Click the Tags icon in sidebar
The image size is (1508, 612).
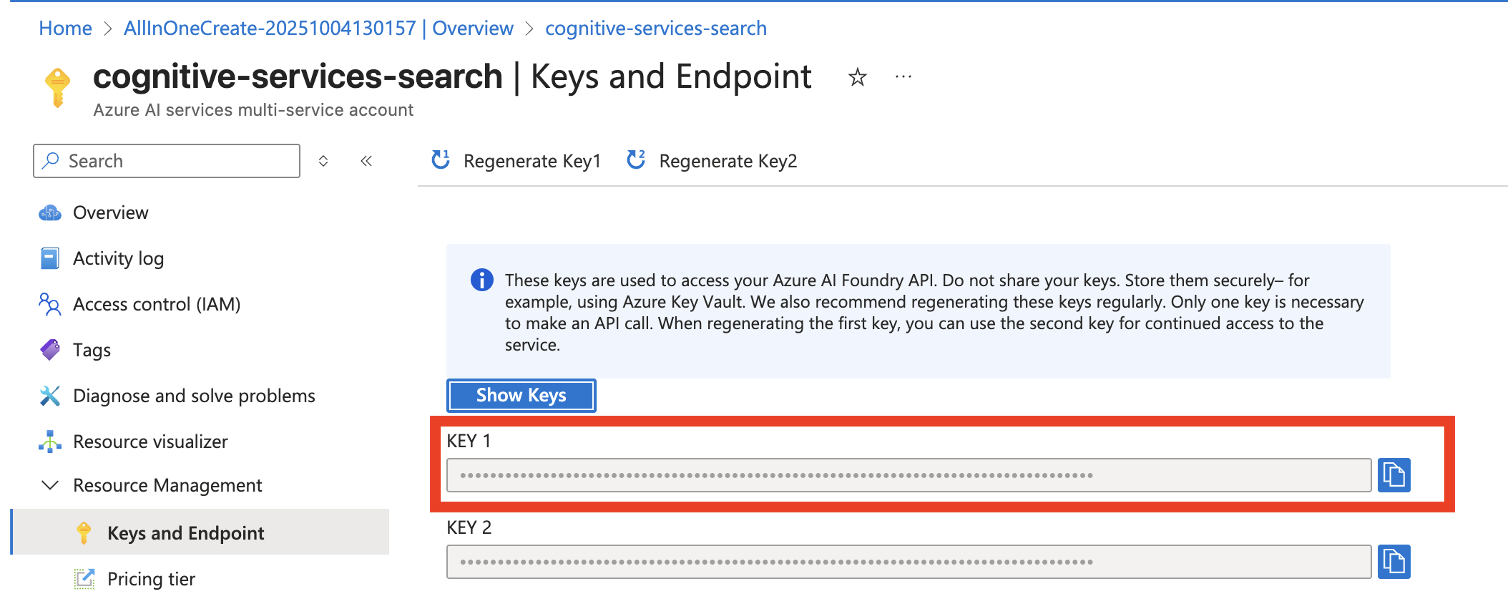coord(50,350)
